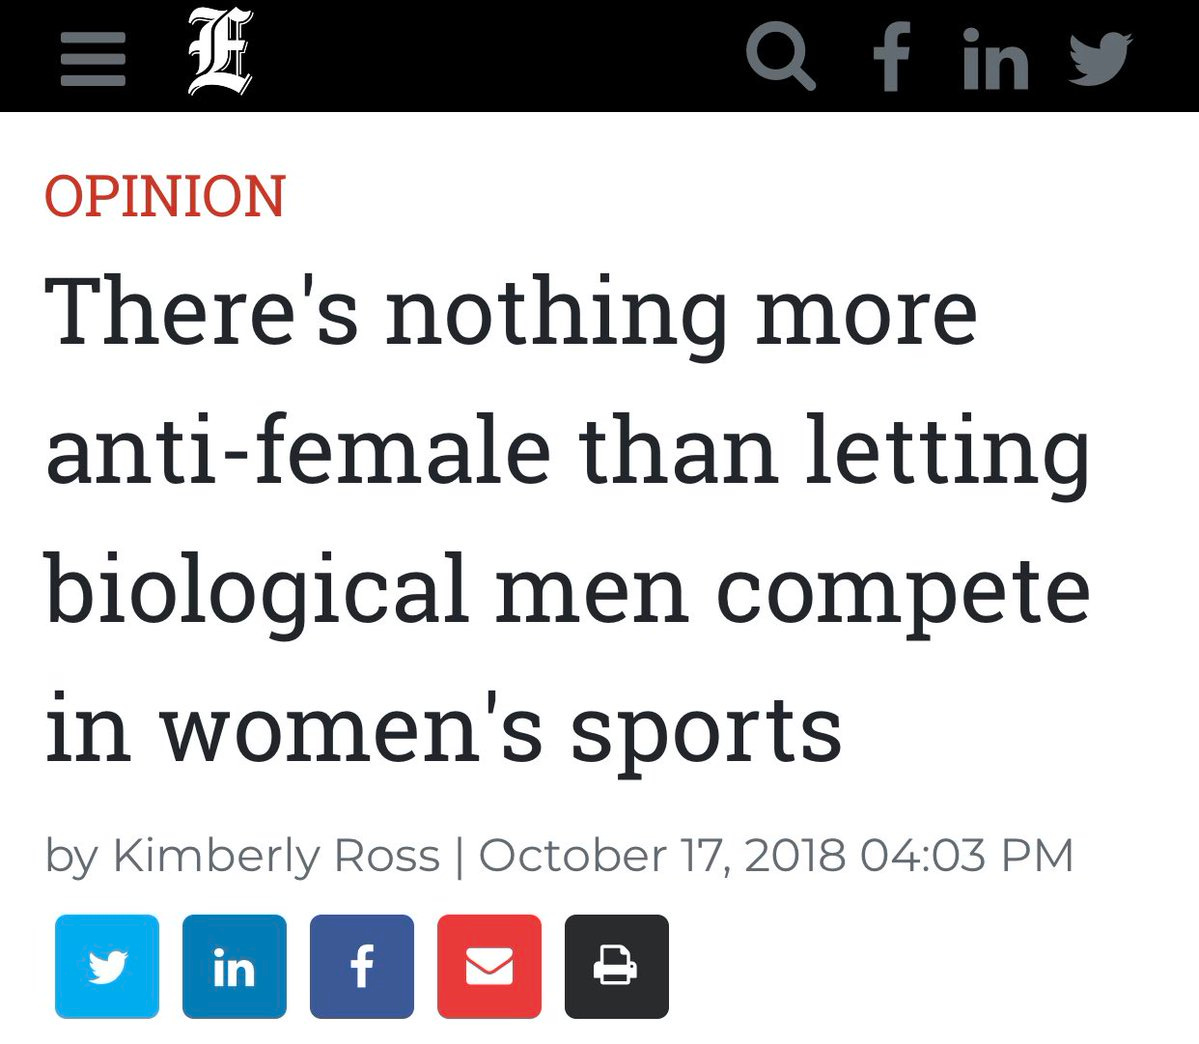Click headline words "biological men compete"

(567, 591)
